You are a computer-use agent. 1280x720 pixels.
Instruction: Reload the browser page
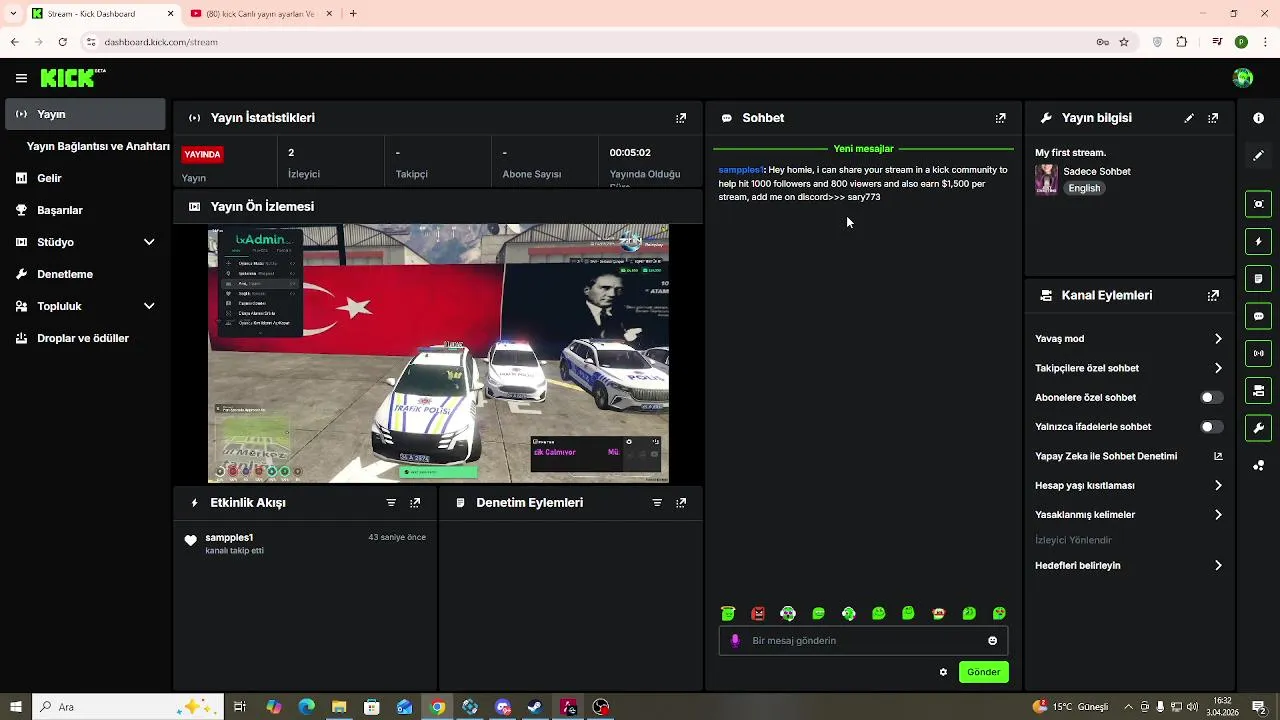62,42
